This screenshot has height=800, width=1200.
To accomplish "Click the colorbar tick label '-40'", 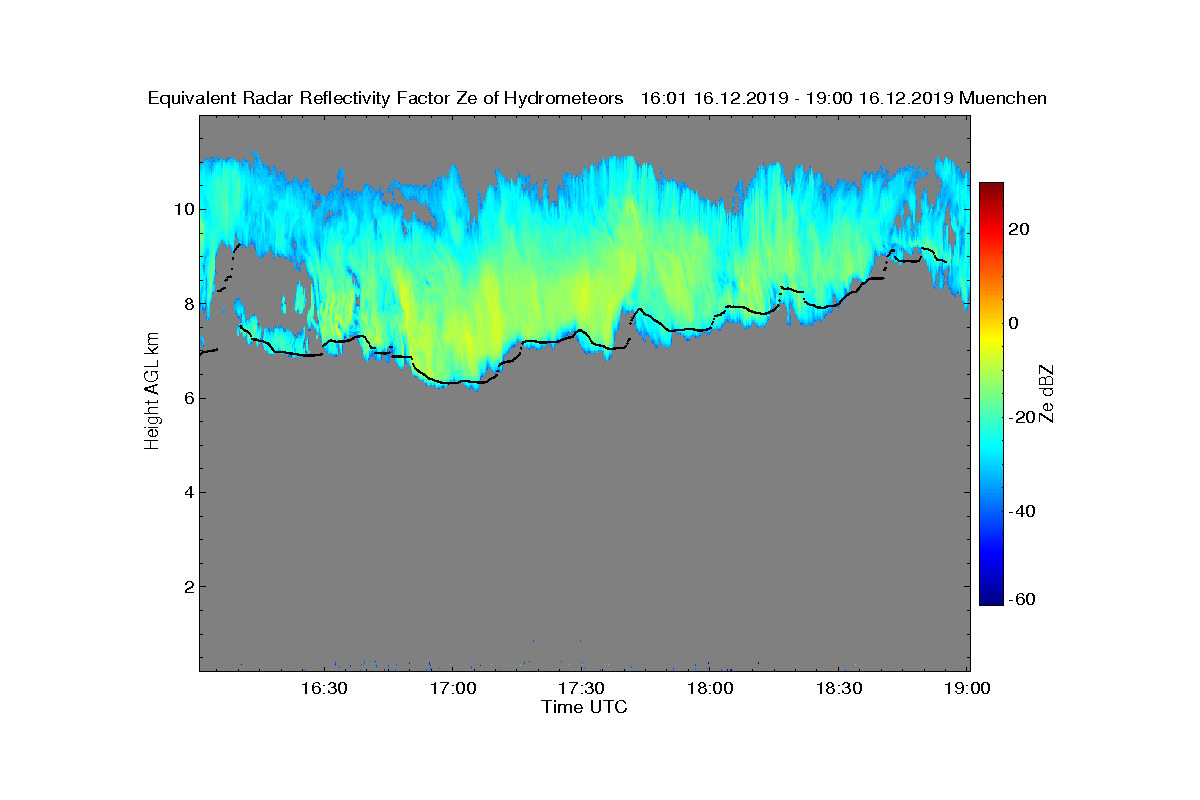I will (x=1023, y=511).
